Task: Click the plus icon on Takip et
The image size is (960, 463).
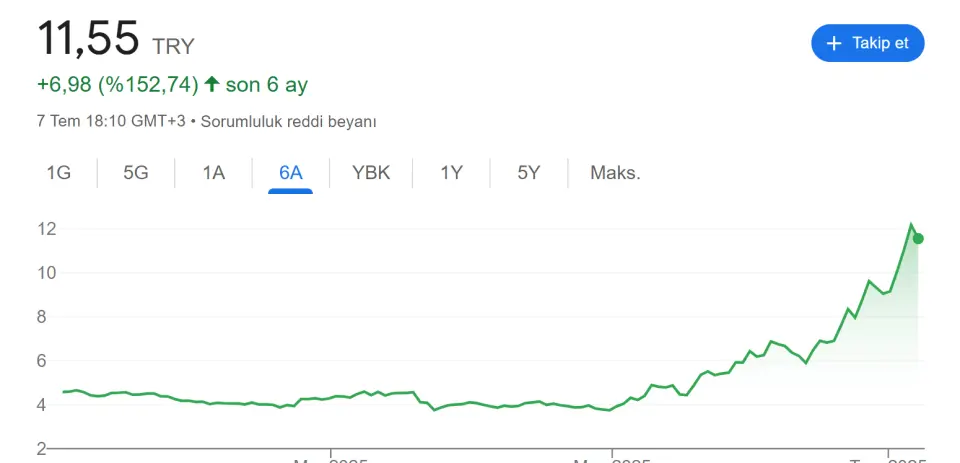Action: tap(834, 43)
